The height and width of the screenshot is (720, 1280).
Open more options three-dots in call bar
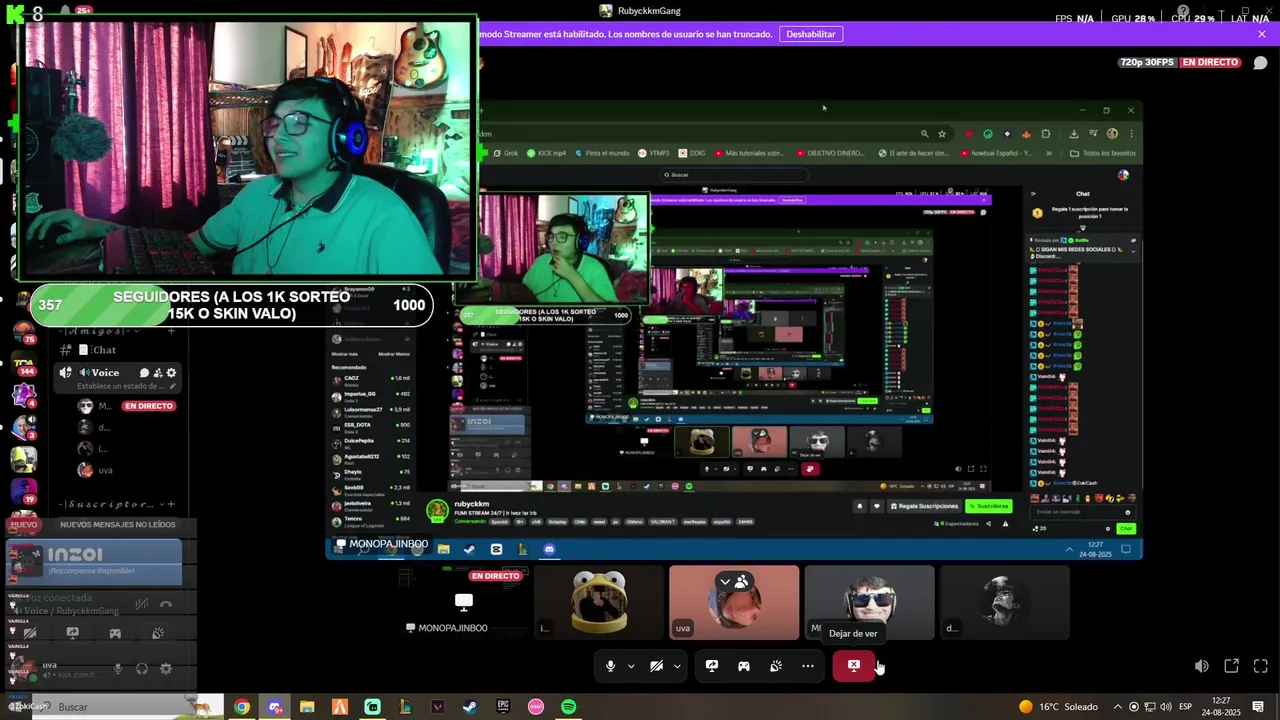tap(808, 666)
